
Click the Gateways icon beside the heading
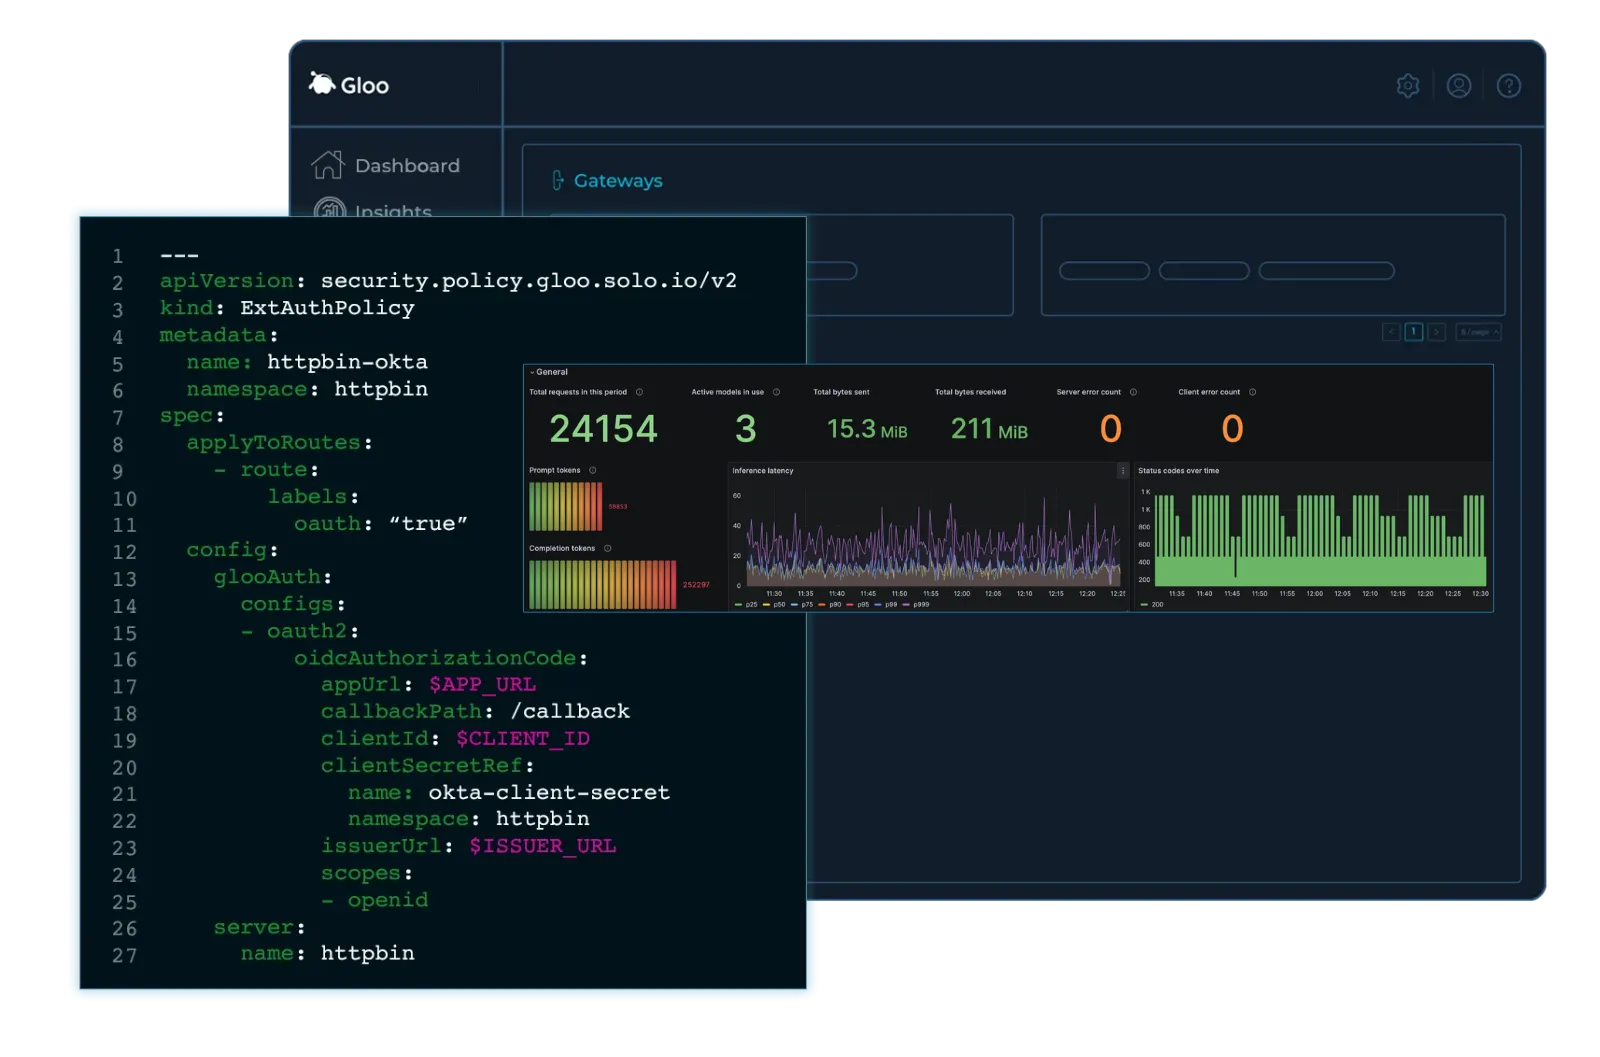click(x=558, y=180)
